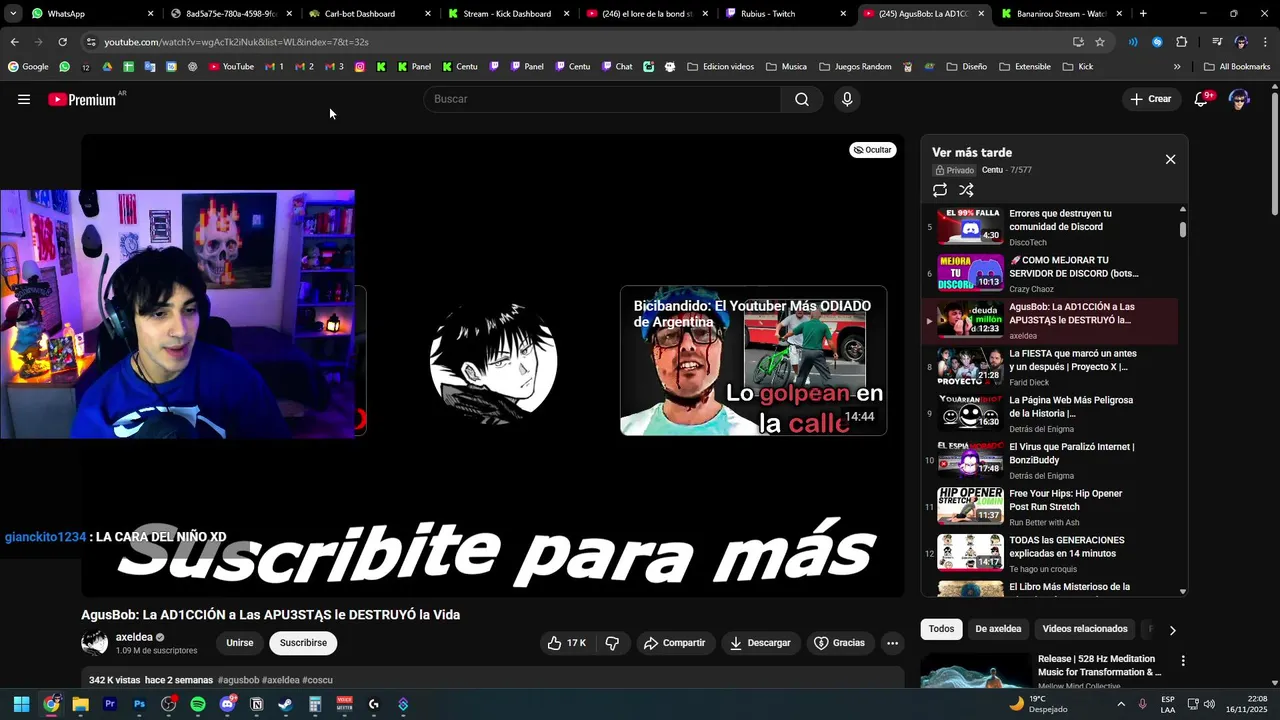Screen dimensions: 1280x720
Task: Toggle playlist shuffle
Action: 966,190
